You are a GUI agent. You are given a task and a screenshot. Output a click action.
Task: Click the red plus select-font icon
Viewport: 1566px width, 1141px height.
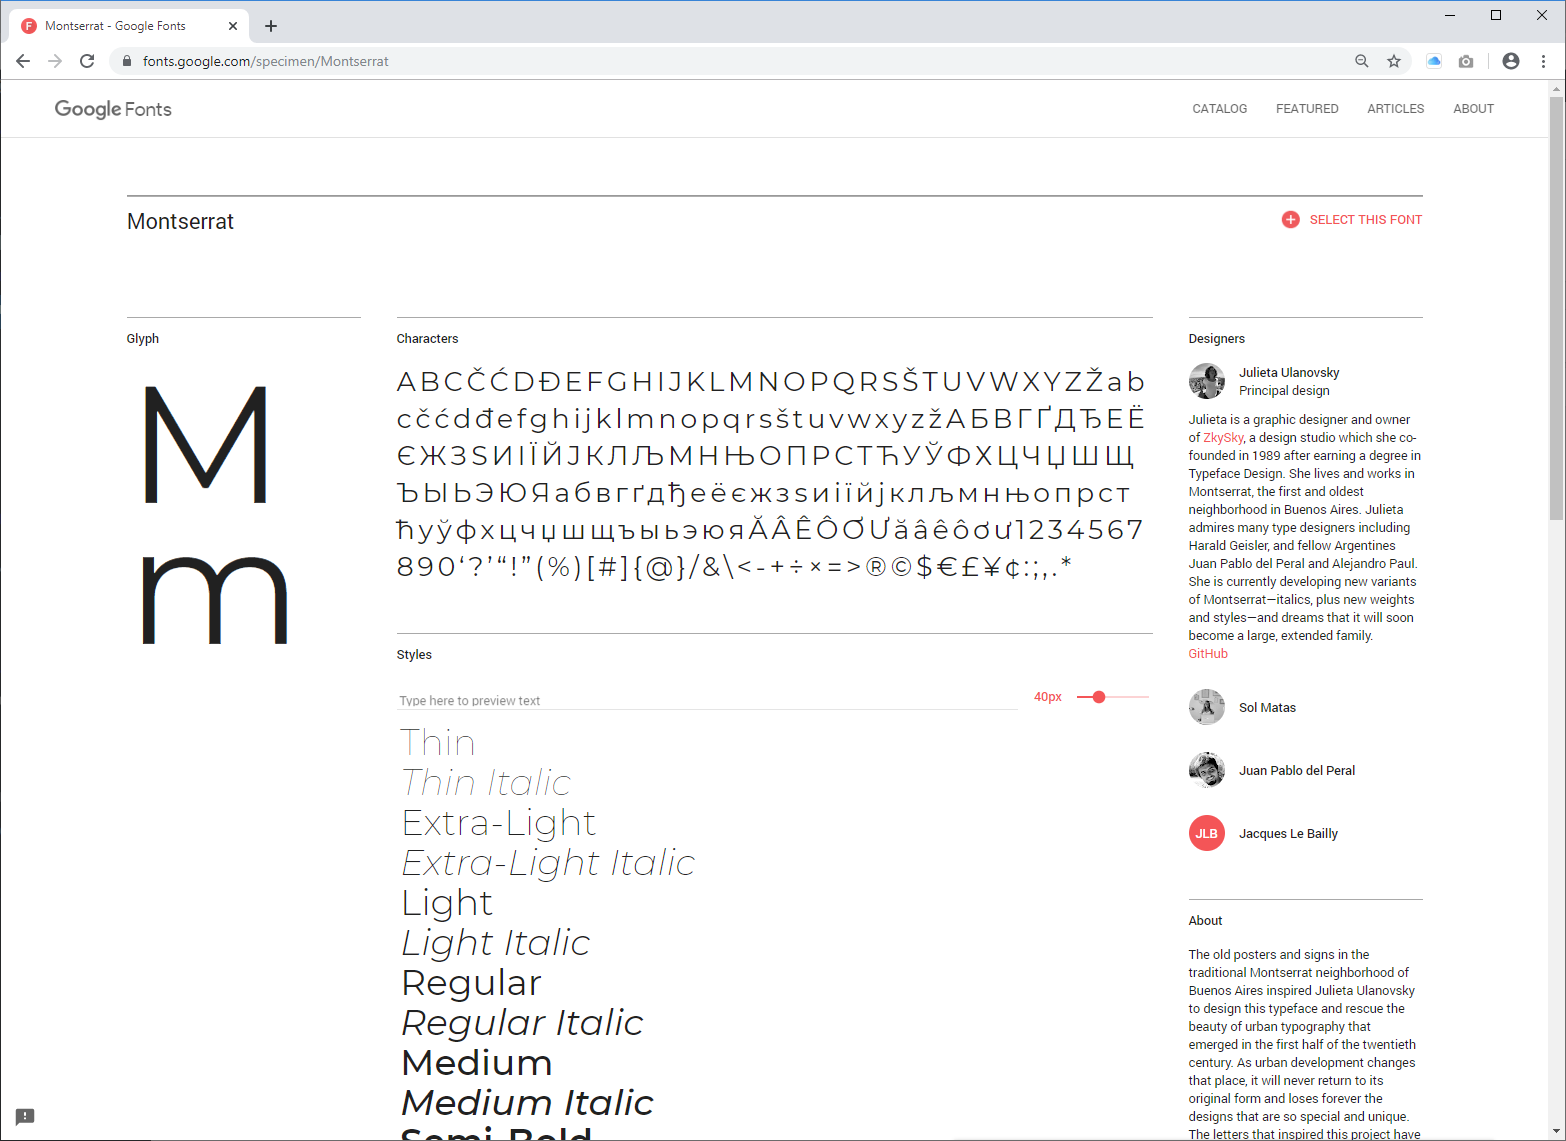click(1291, 220)
